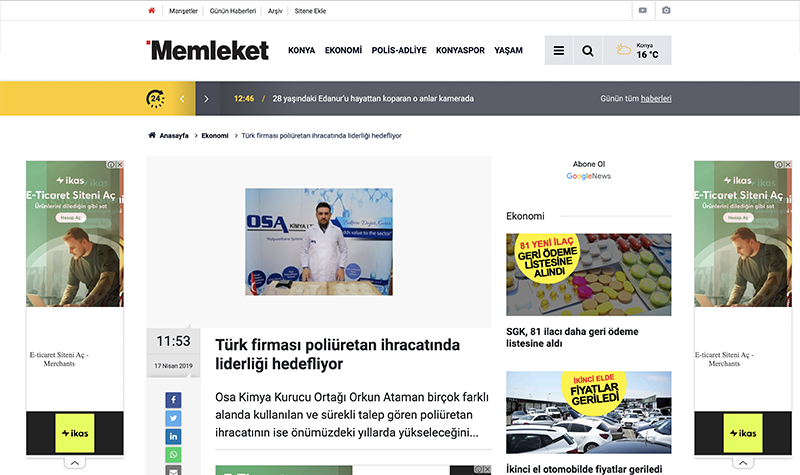This screenshot has width=800, height=475.
Task: Open the OSA Kimya article photo
Action: click(319, 242)
